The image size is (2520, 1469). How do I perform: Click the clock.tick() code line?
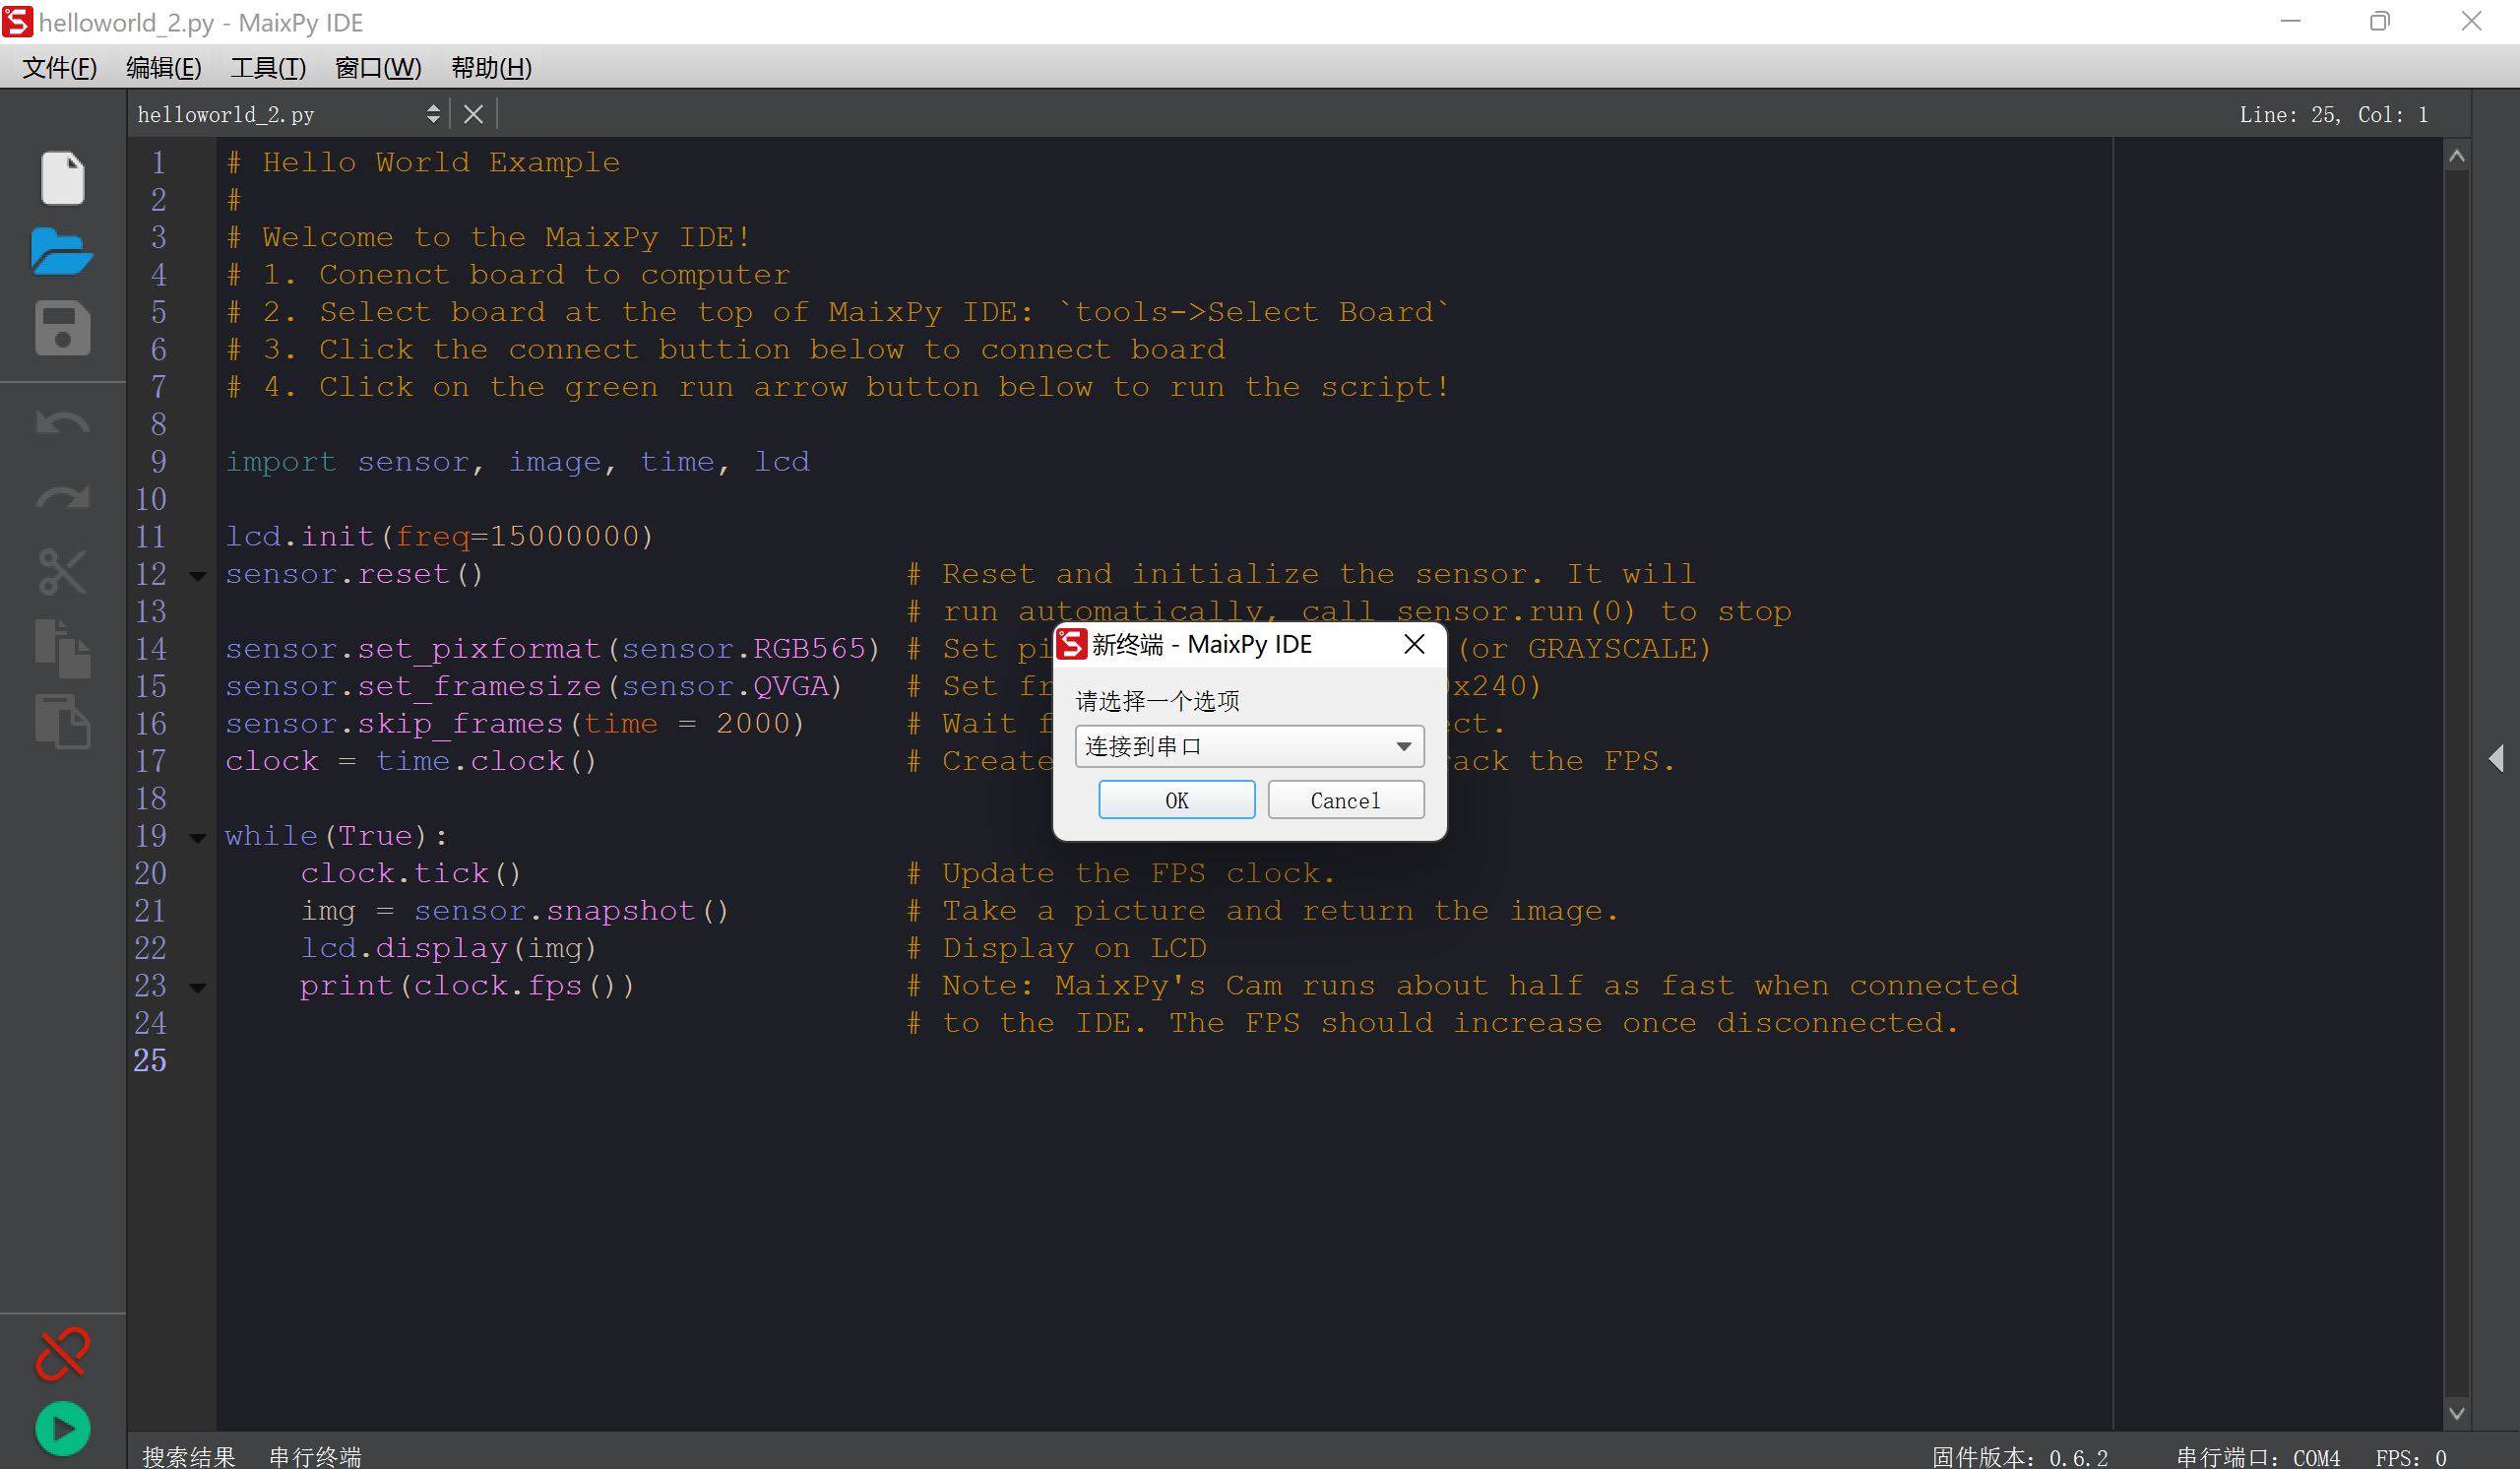(x=410, y=874)
